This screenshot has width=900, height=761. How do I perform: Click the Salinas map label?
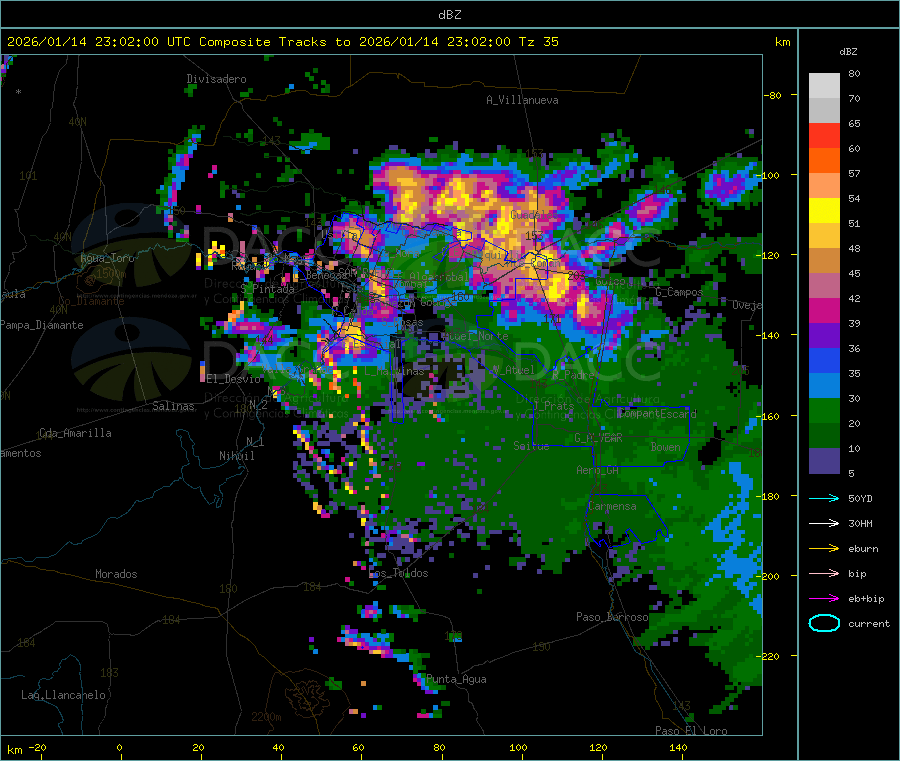[173, 406]
